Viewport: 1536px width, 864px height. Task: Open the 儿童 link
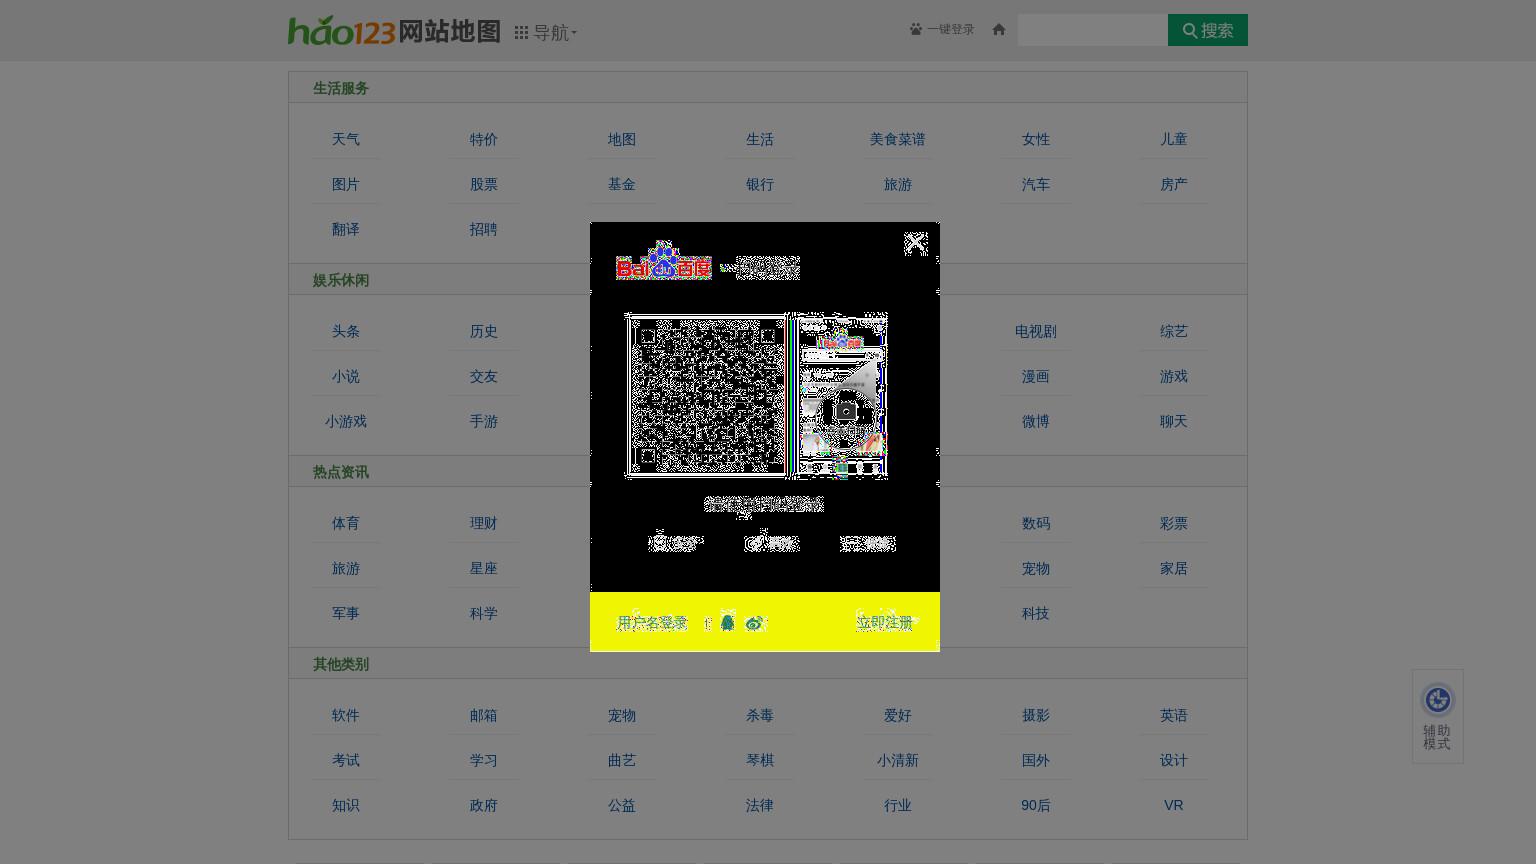[1174, 140]
